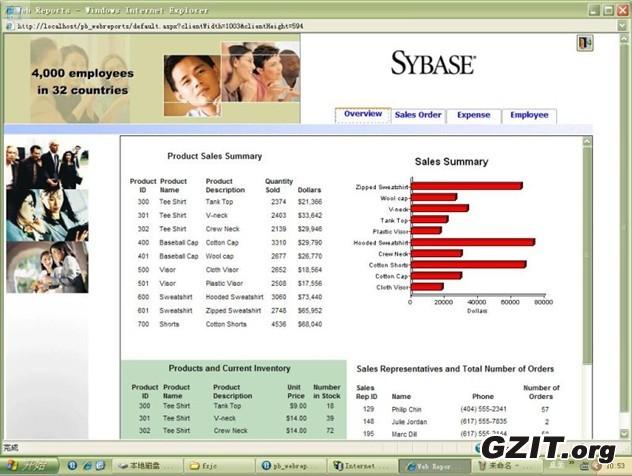Screen dimensions: 632x476
Task: Click "Cotton Shorts" description in sales table
Action: click(226, 324)
